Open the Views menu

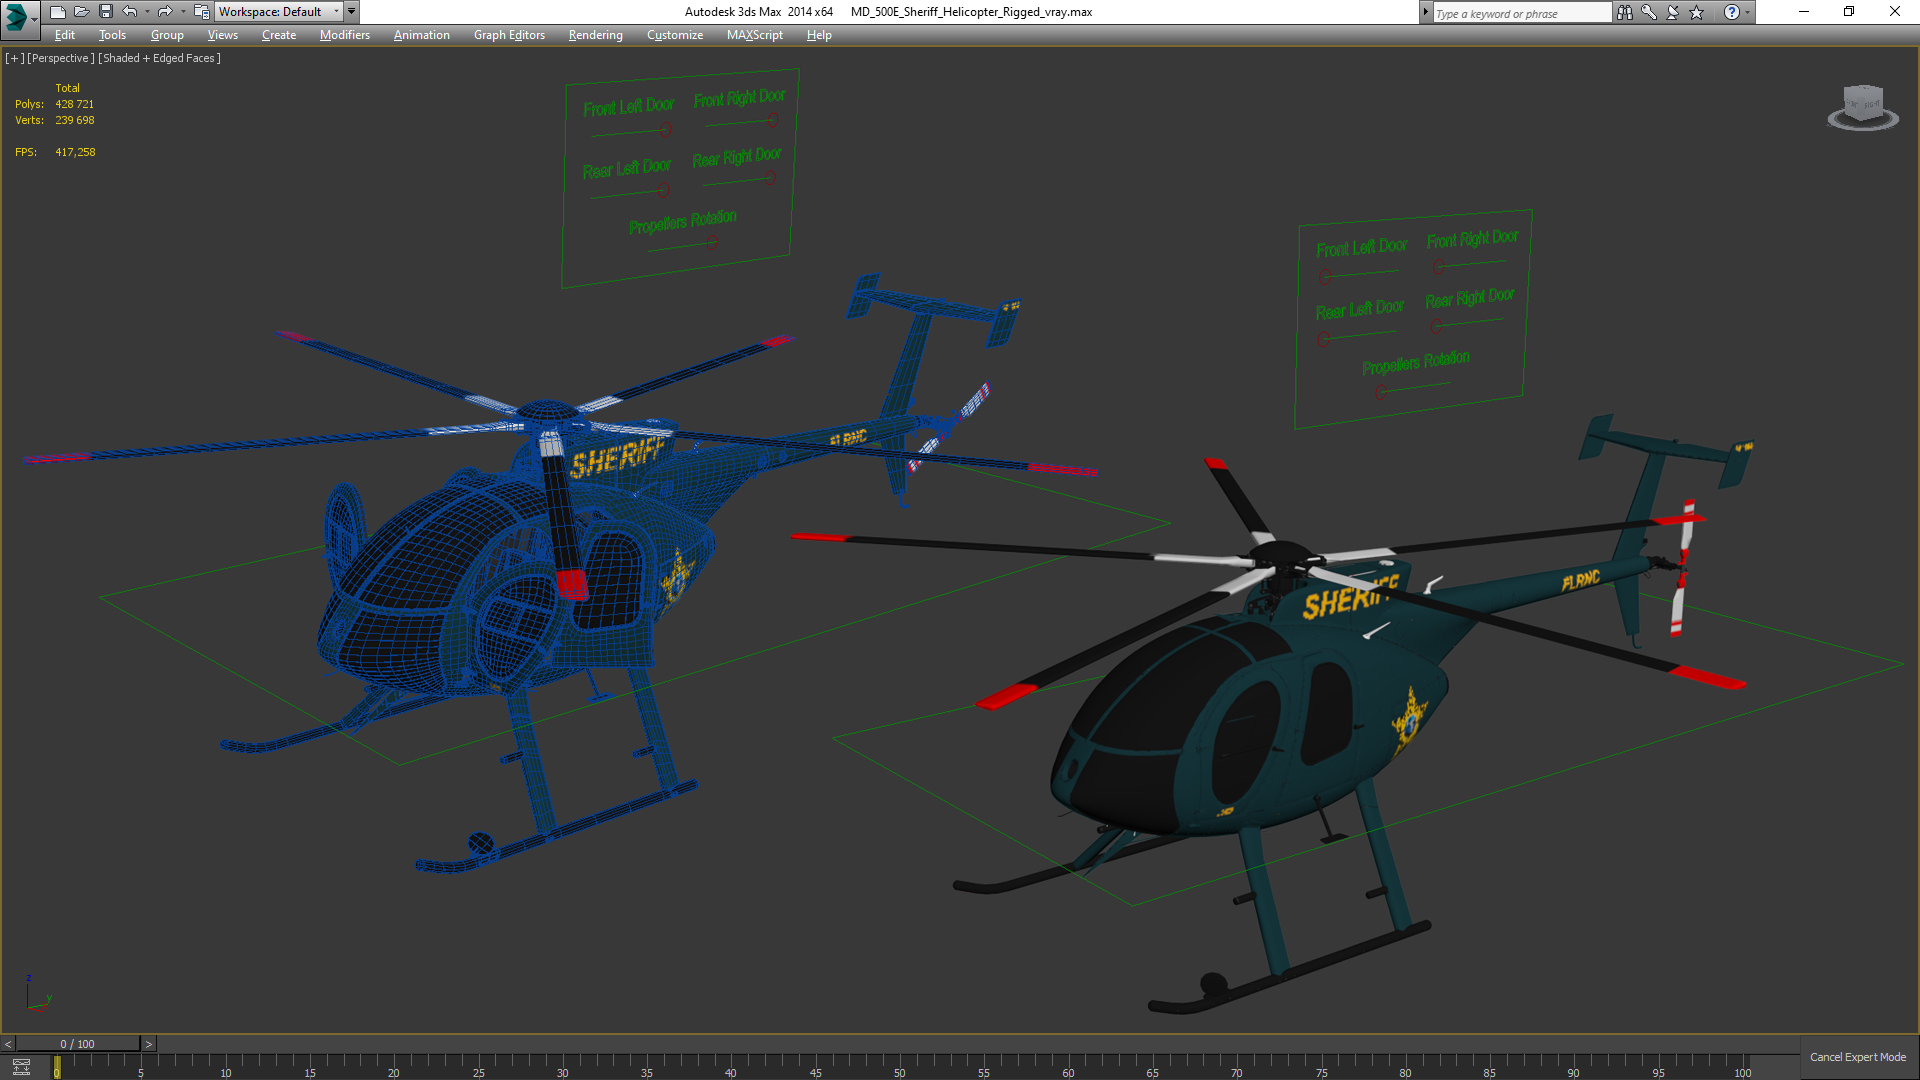222,35
